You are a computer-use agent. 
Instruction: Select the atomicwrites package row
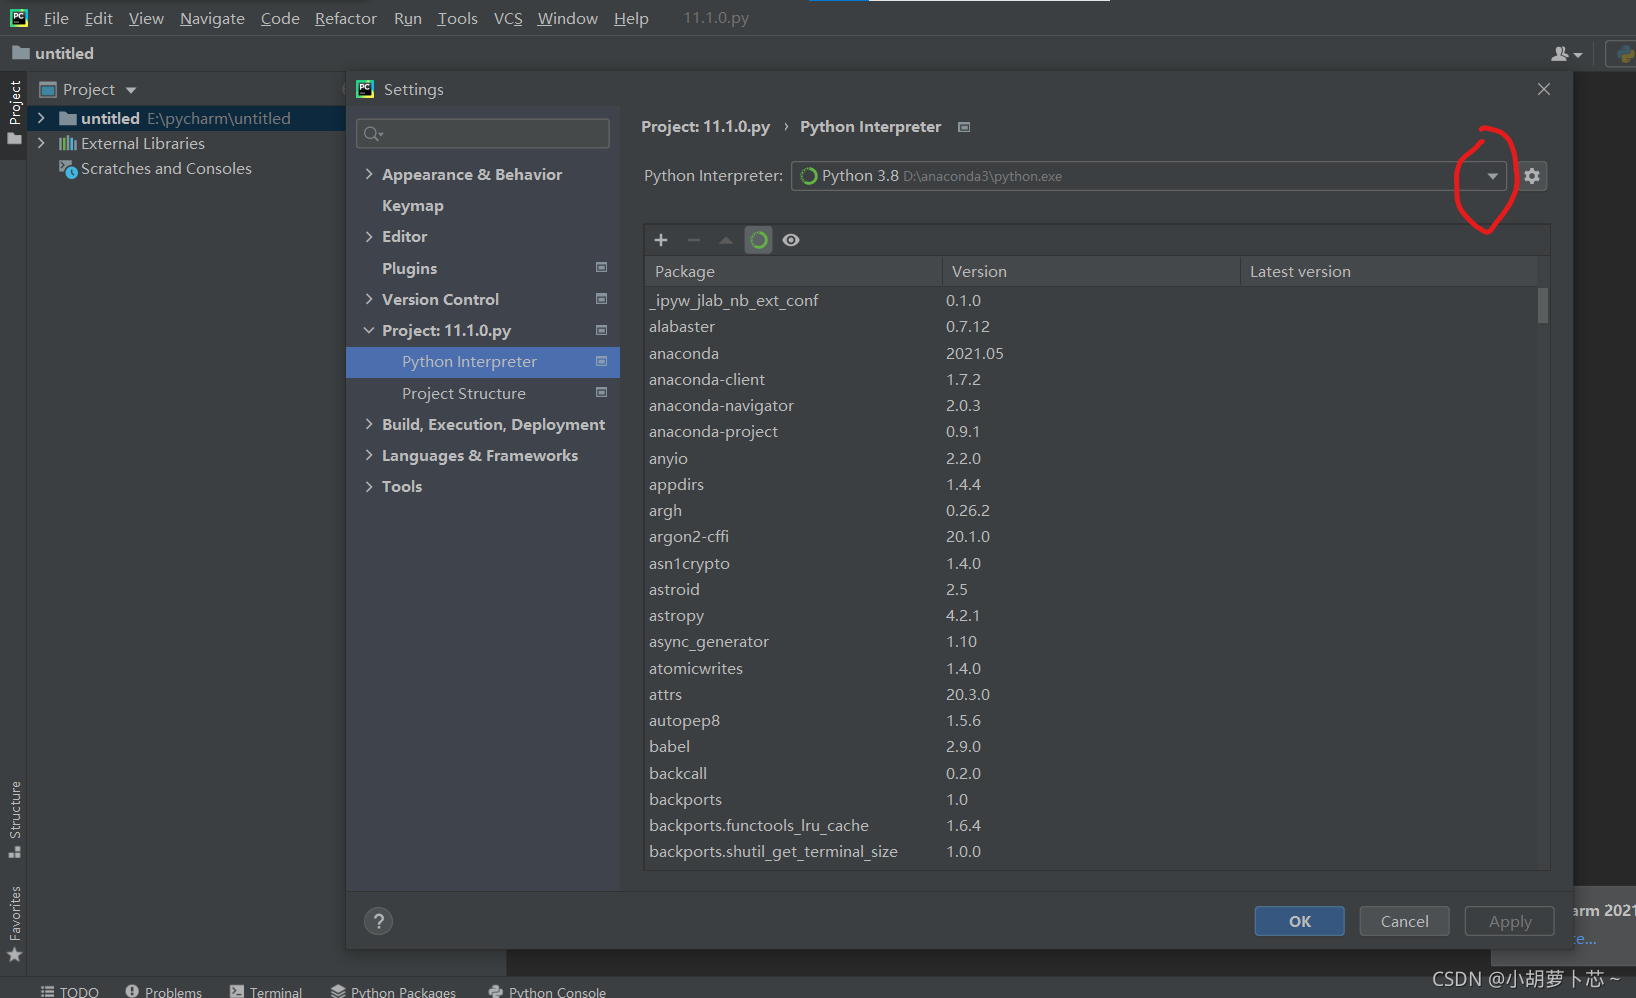1091,668
